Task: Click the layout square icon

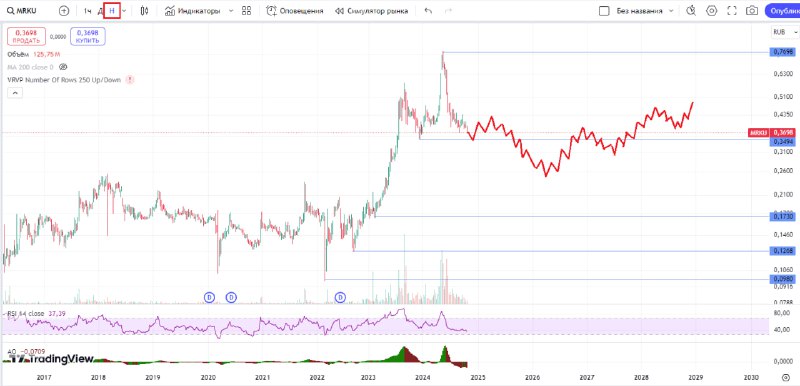Action: 604,11
